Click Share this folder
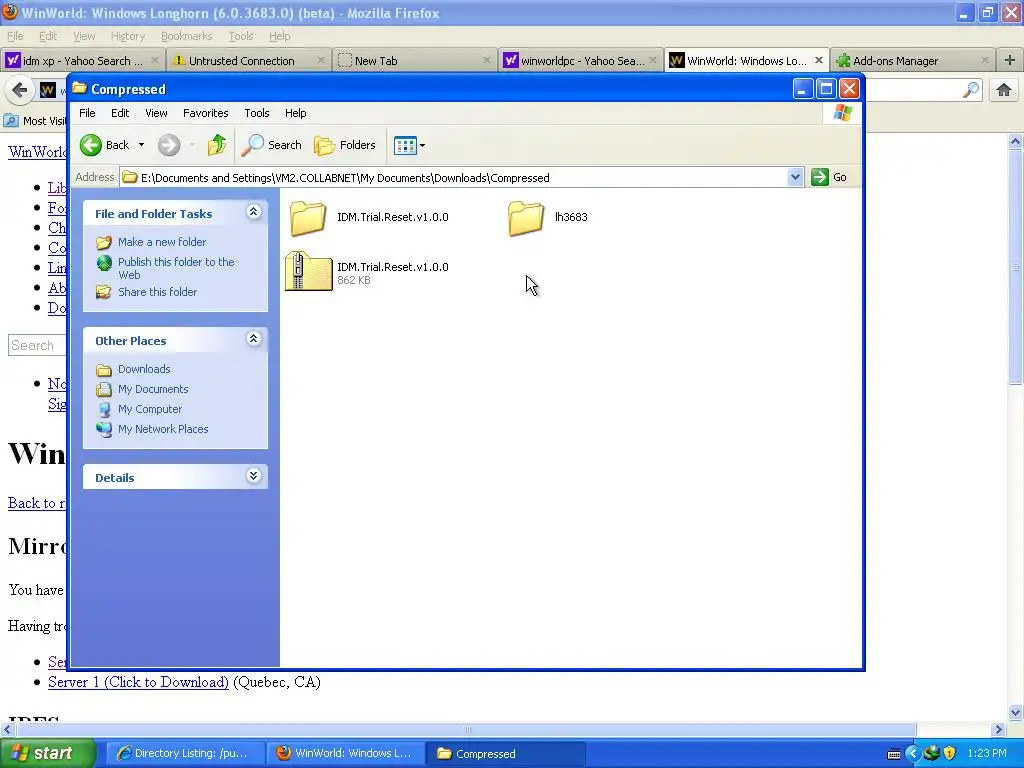 [x=157, y=292]
